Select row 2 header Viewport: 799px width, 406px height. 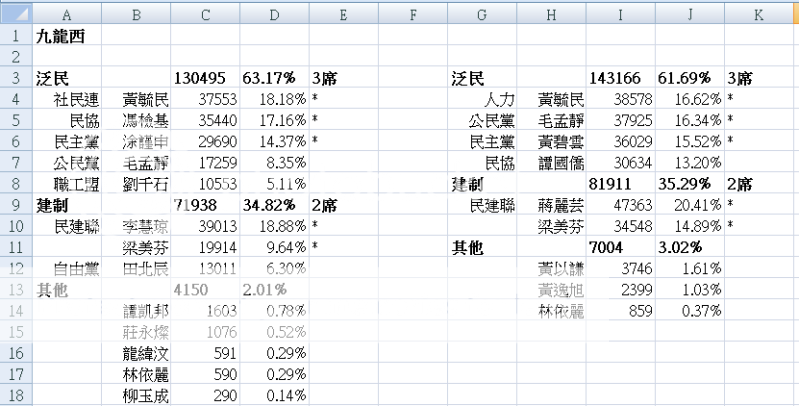coord(16,56)
